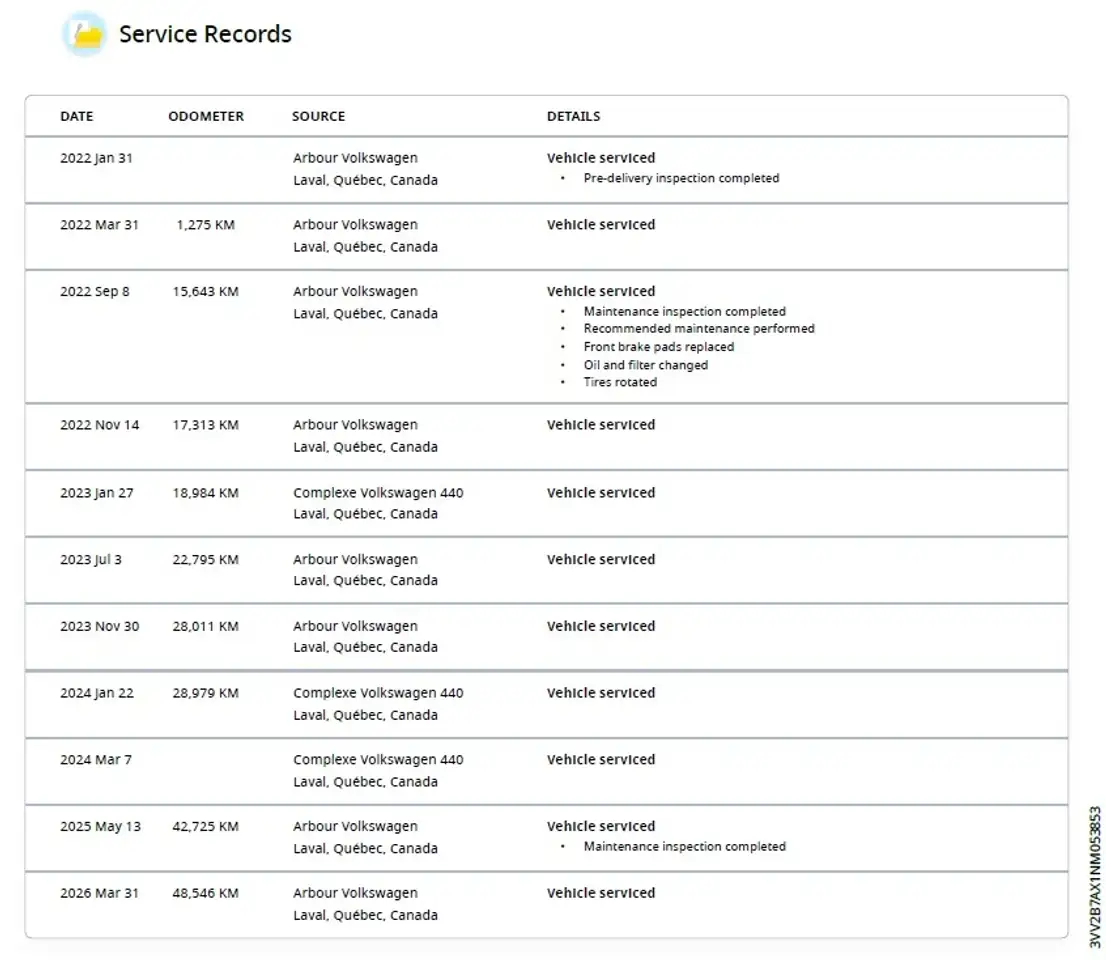Select the 2024 Mar 7 service row

click(547, 771)
